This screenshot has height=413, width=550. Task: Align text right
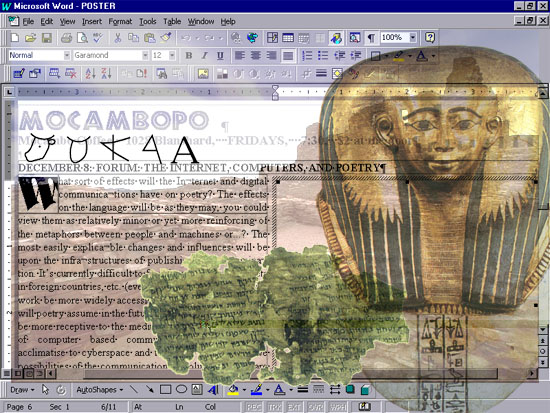tap(271, 55)
